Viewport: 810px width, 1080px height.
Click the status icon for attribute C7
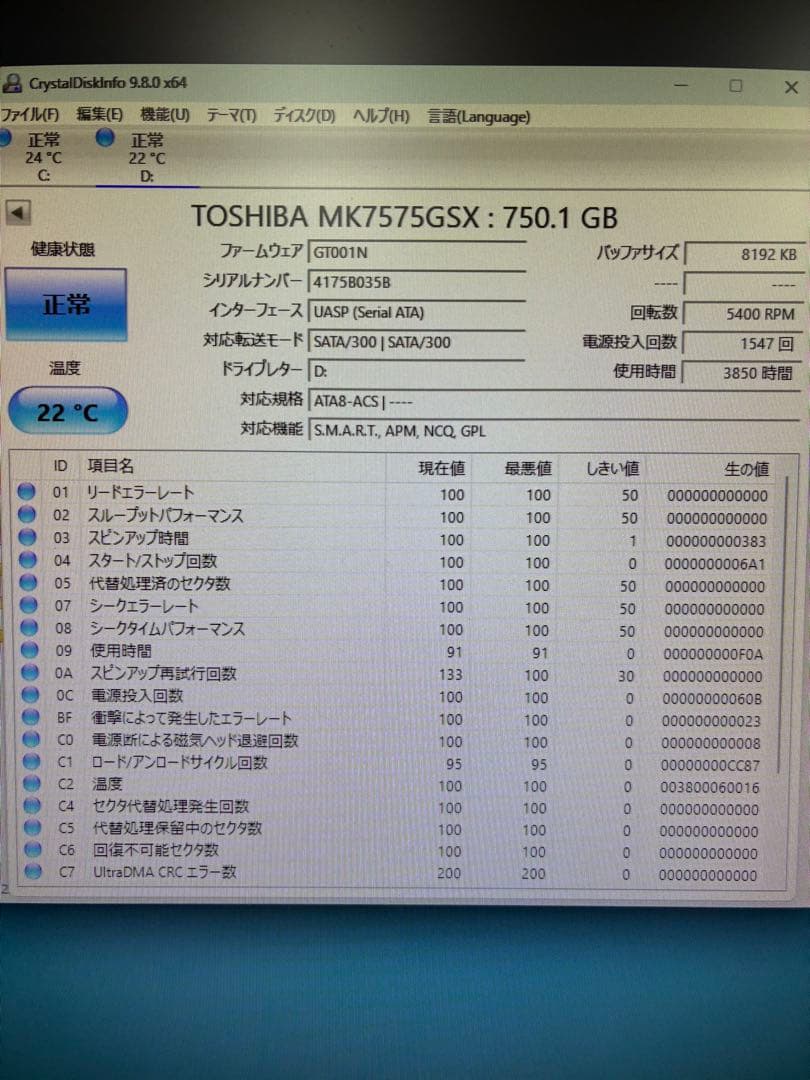pos(33,871)
